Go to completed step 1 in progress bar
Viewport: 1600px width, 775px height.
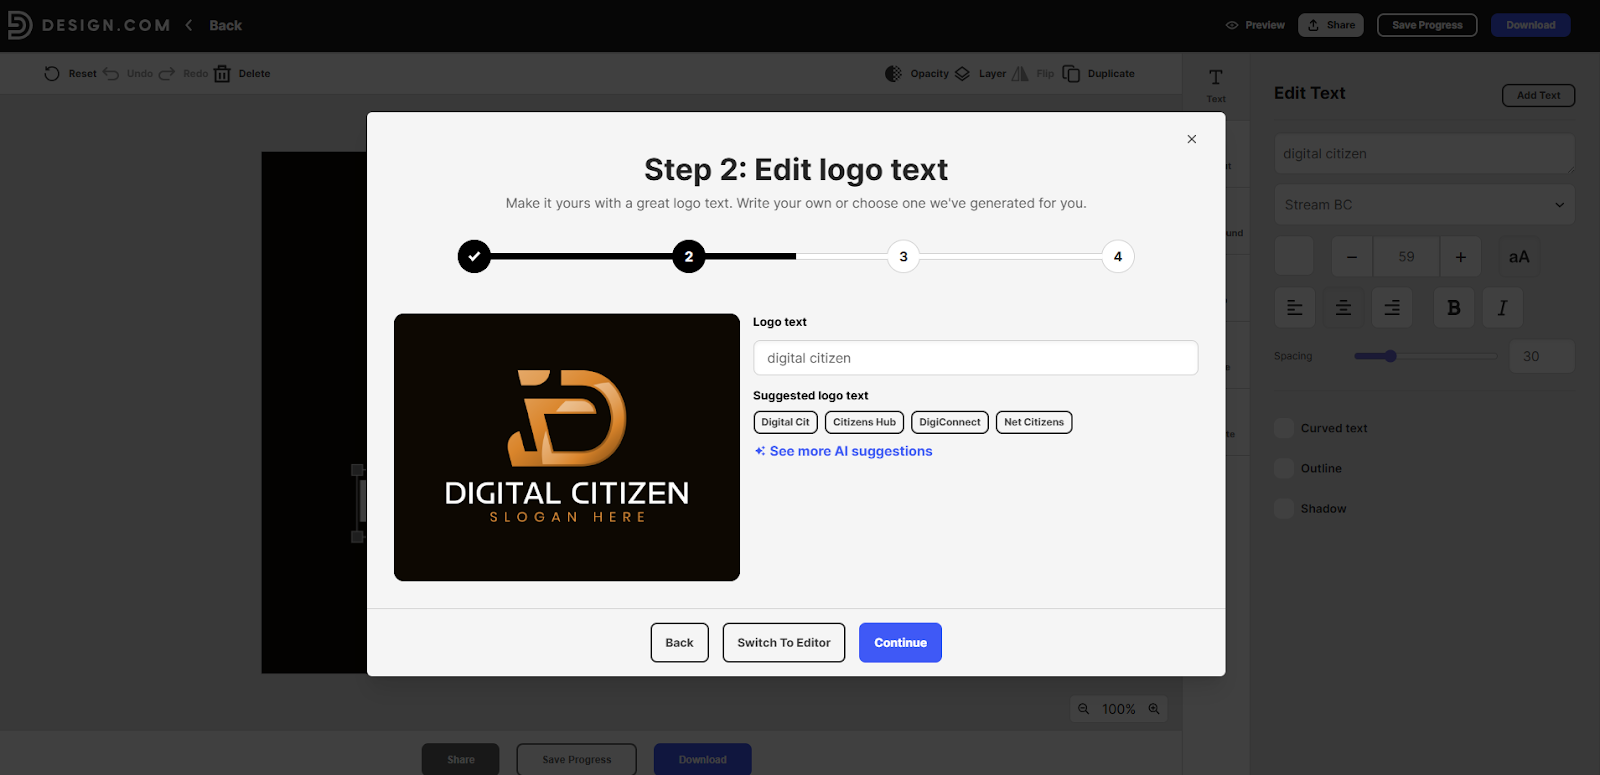pyautogui.click(x=474, y=256)
